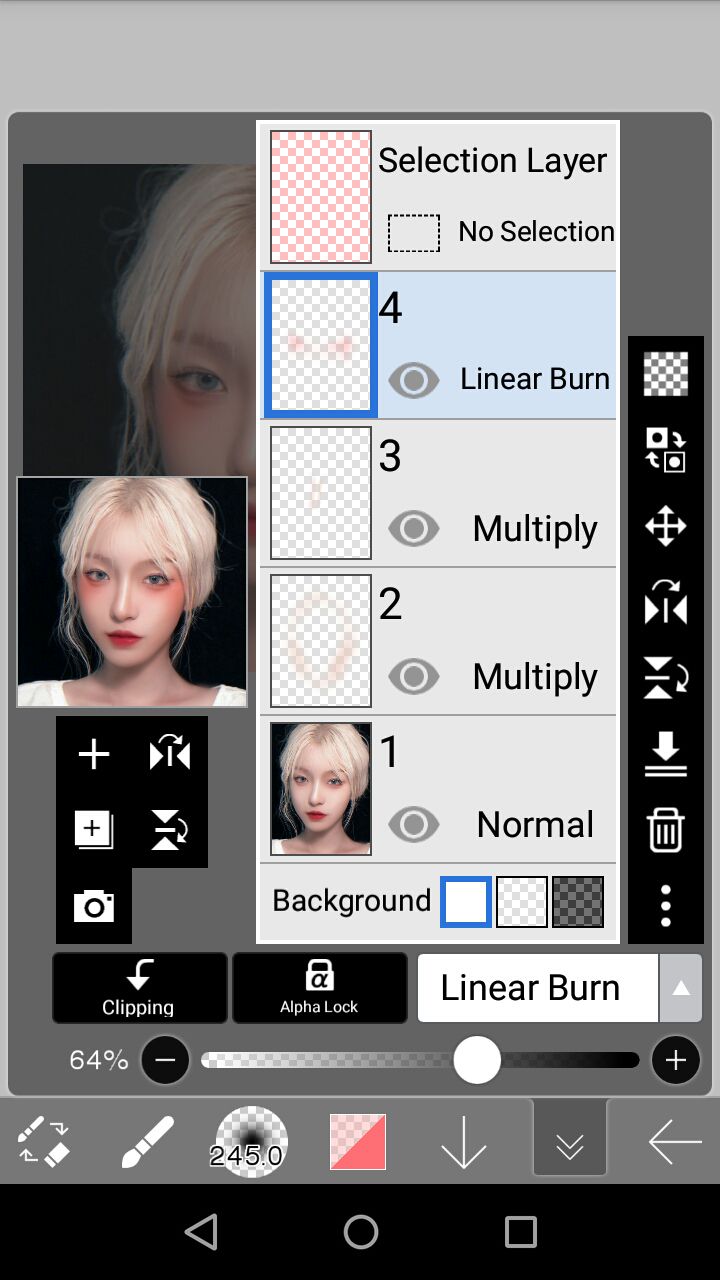Tap layer 1 Normal label
720x1280 pixels.
coord(535,824)
